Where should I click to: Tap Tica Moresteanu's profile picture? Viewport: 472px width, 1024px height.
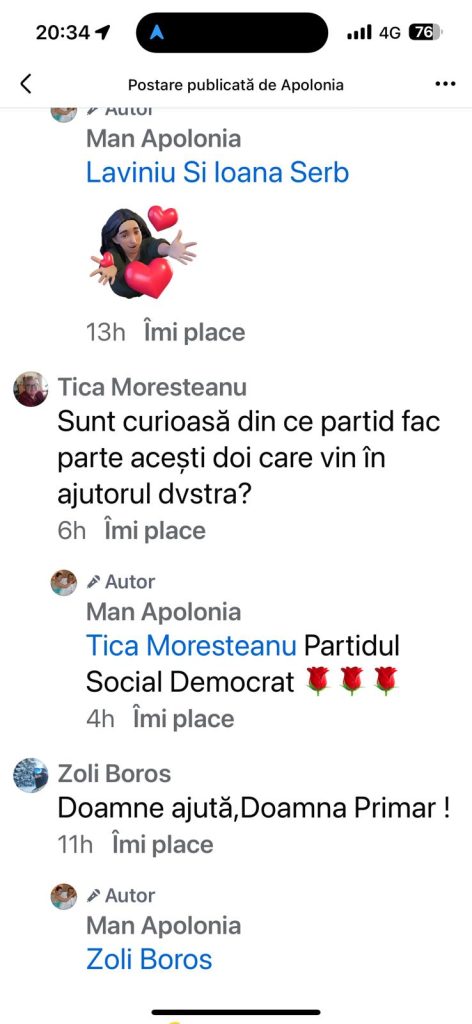31,389
